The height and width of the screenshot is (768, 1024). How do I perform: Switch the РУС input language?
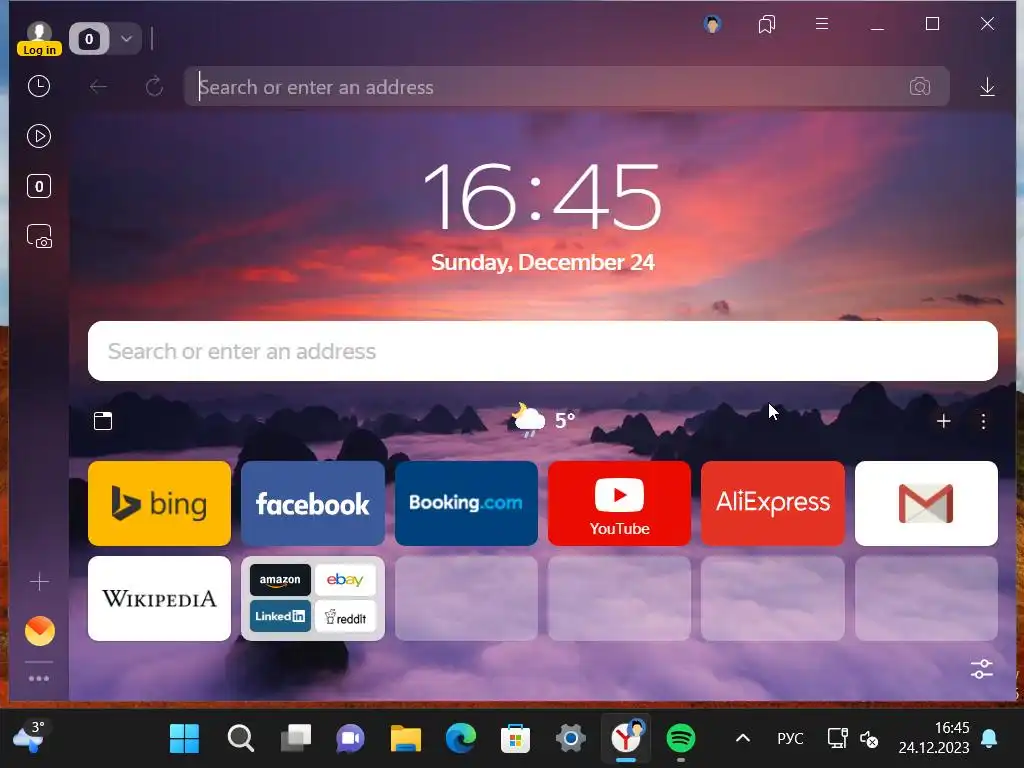[790, 739]
